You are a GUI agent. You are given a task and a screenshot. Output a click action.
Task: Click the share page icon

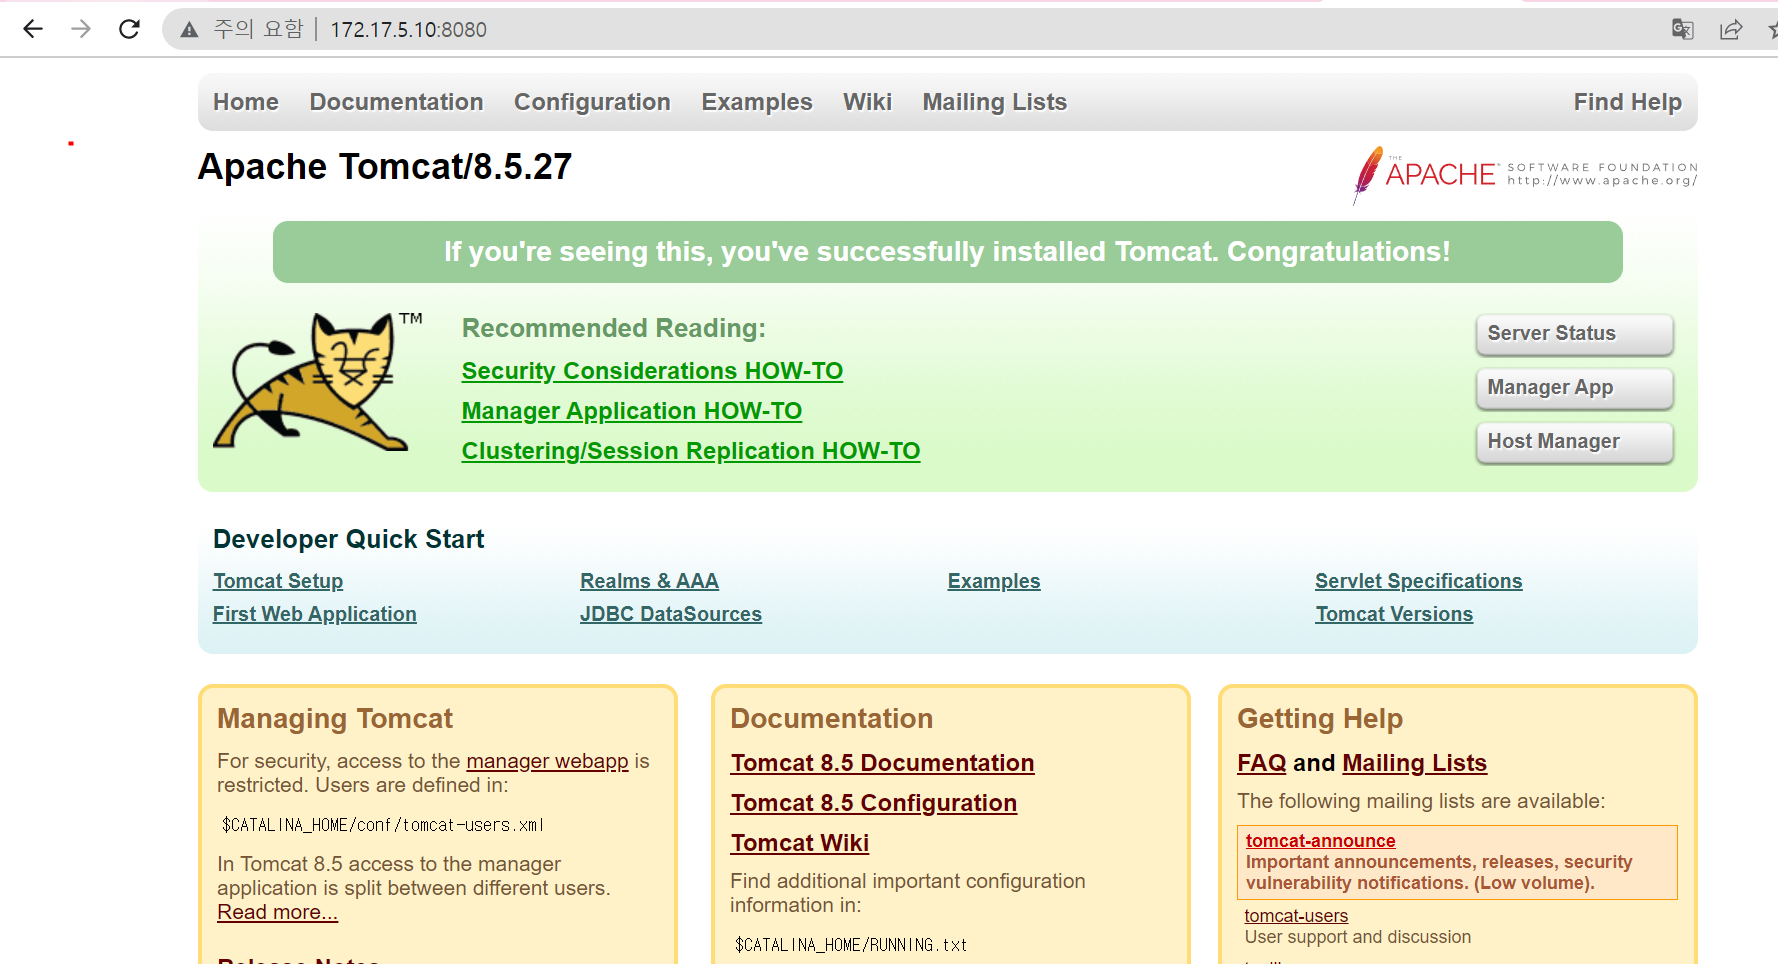1731,29
